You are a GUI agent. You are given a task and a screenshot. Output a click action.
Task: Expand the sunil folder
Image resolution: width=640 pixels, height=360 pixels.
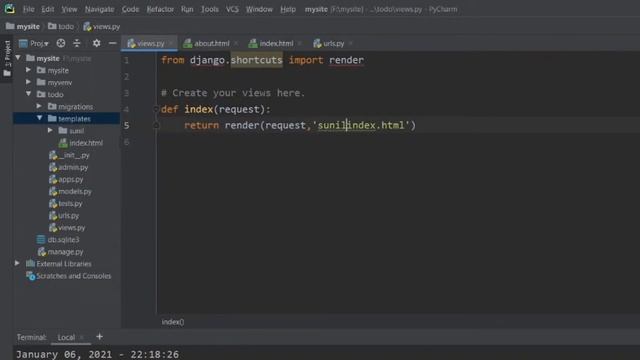click(x=50, y=131)
